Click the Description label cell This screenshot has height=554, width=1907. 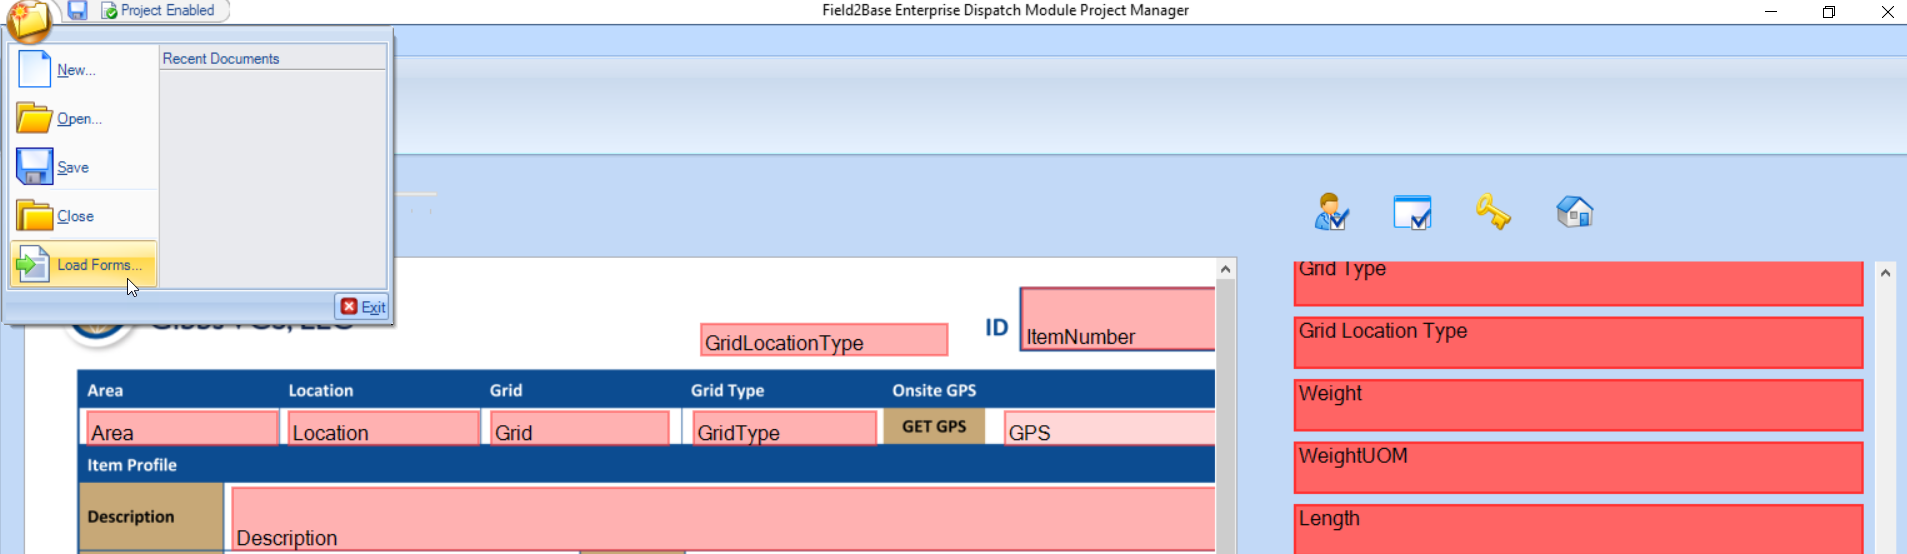151,517
